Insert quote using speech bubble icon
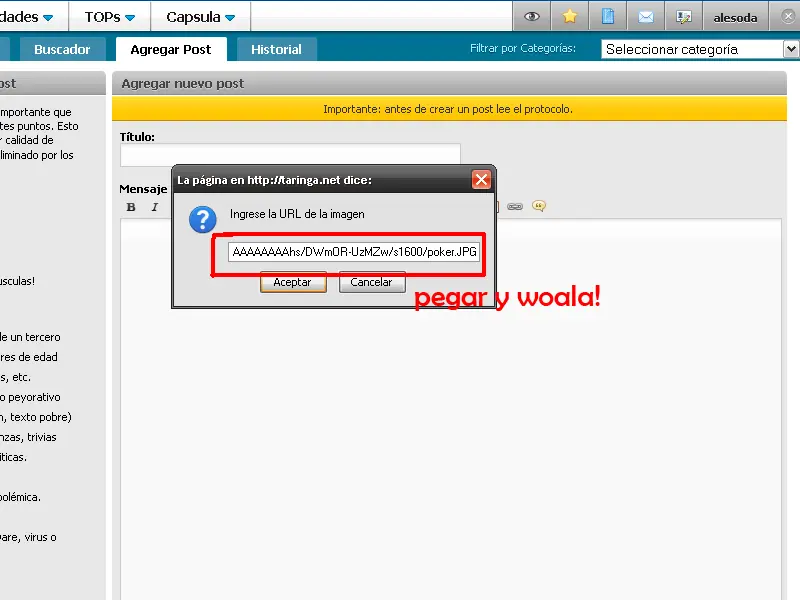 click(539, 206)
